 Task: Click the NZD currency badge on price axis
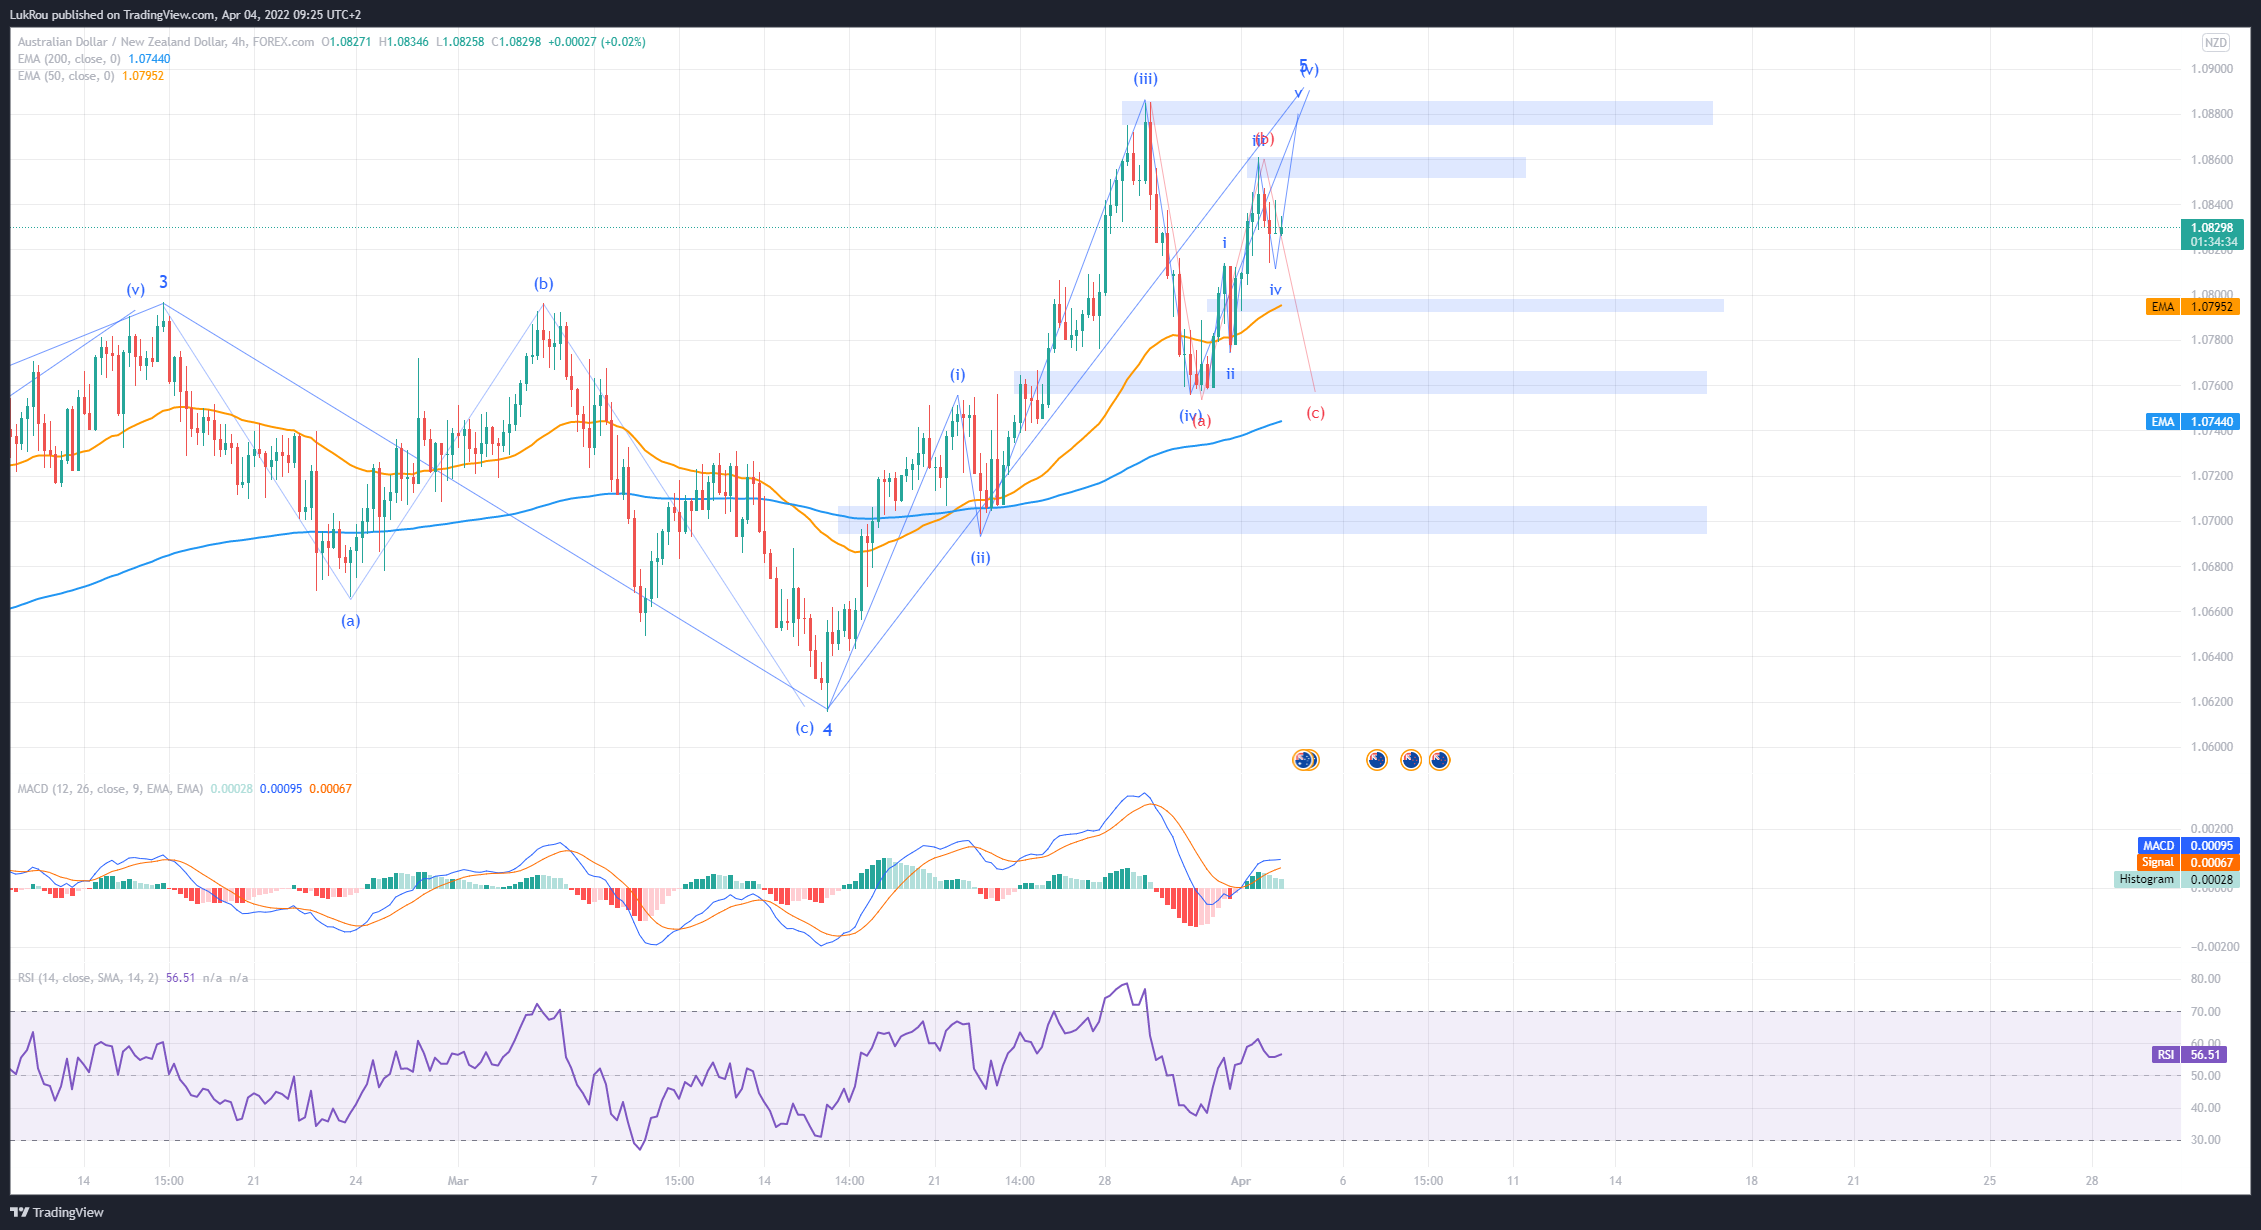2216,42
